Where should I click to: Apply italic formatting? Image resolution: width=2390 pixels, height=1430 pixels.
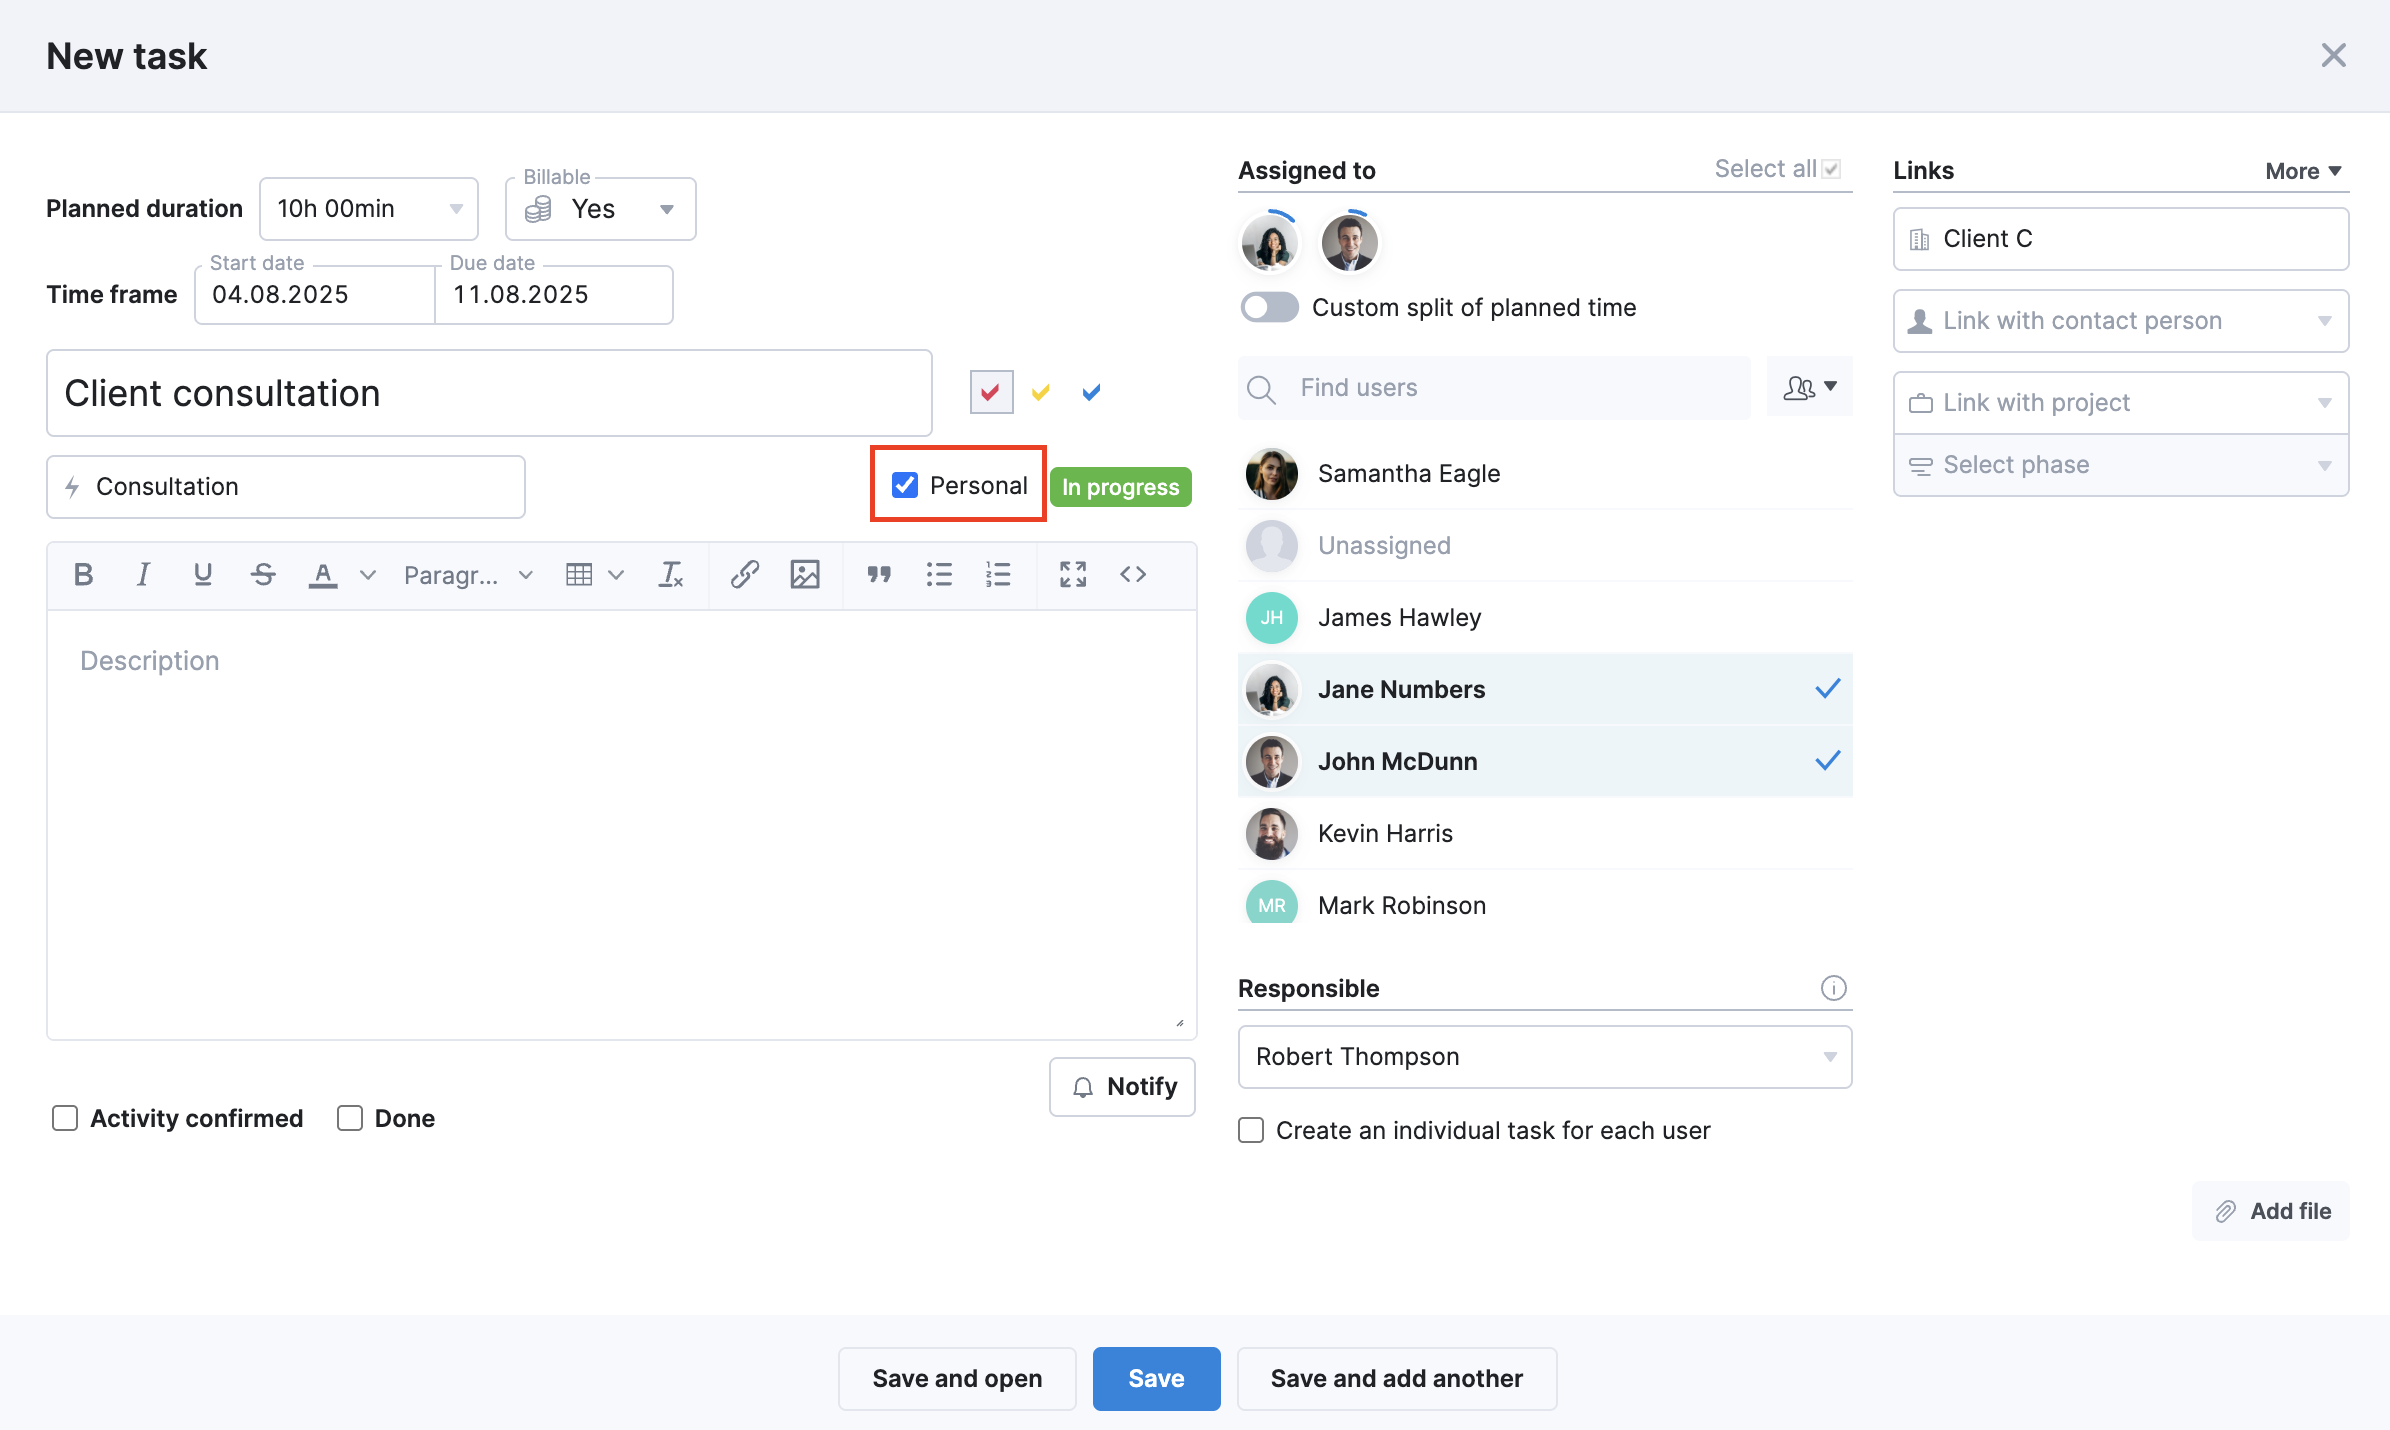coord(143,574)
